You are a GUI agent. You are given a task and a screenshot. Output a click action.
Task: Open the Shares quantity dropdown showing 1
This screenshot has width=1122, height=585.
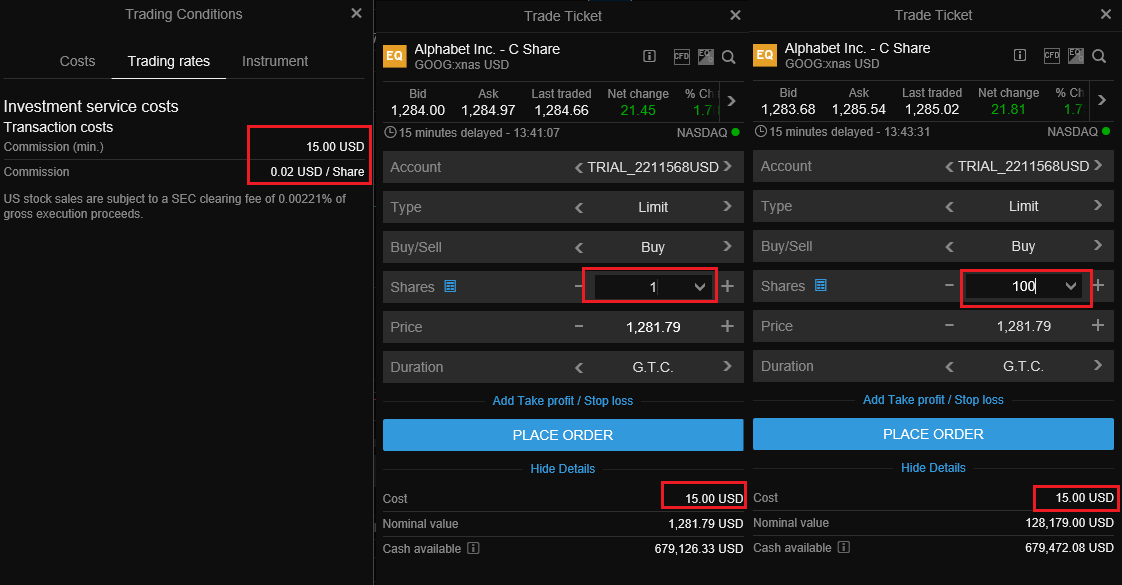pos(699,287)
